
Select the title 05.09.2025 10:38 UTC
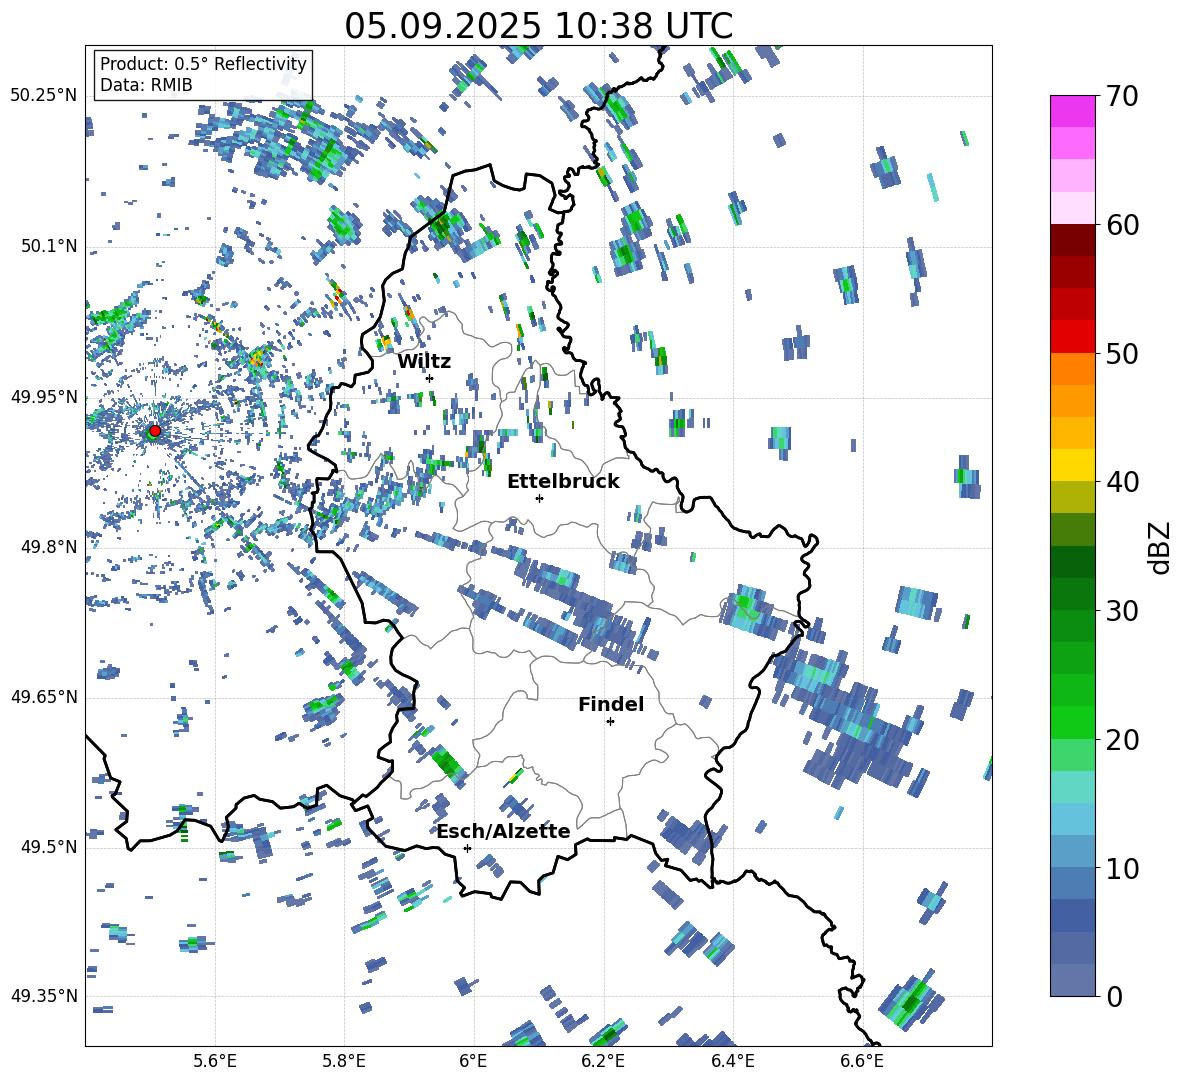click(x=538, y=26)
